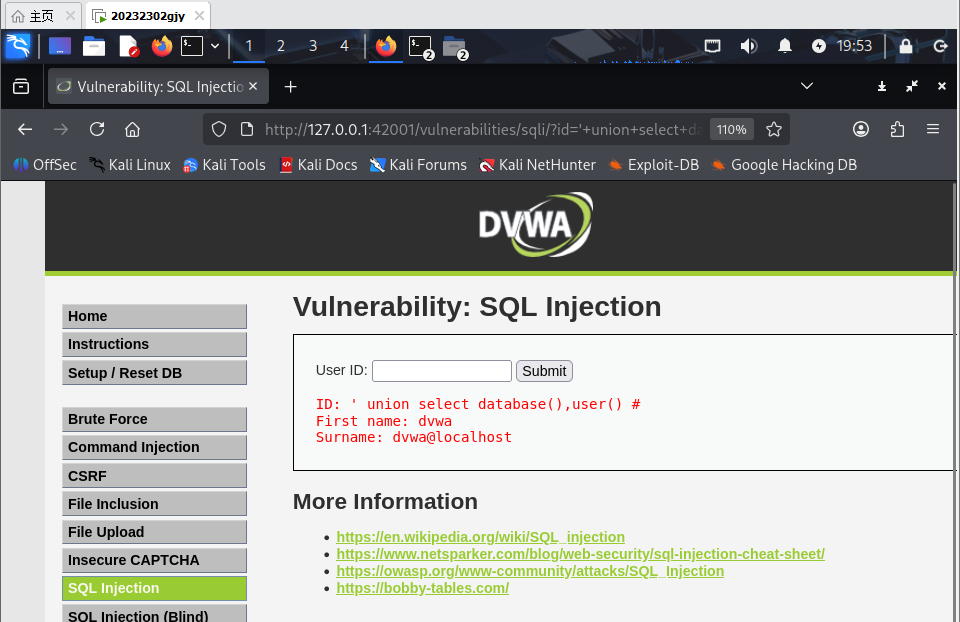The height and width of the screenshot is (622, 960).
Task: Focus the grouped file manager taskbar item
Action: click(x=455, y=47)
